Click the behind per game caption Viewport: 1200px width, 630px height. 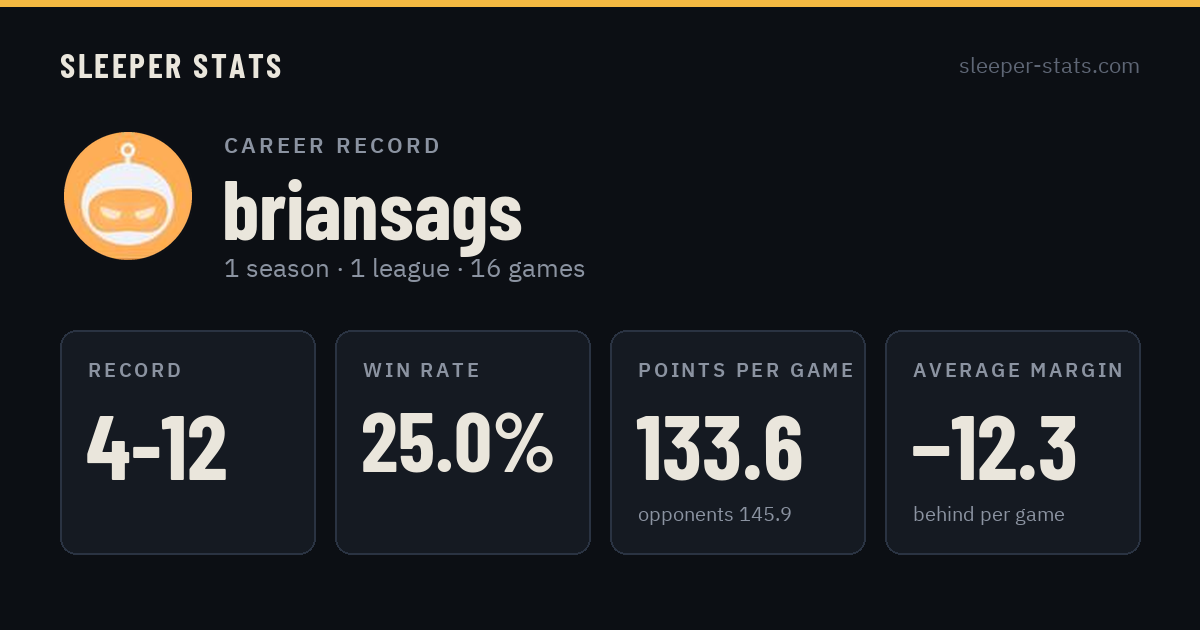(x=989, y=515)
